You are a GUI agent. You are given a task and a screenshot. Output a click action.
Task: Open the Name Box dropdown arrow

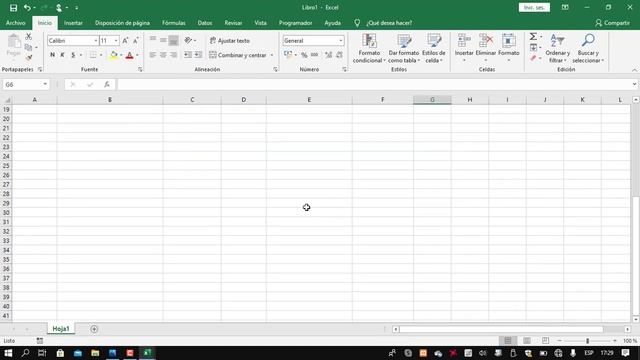pyautogui.click(x=45, y=84)
